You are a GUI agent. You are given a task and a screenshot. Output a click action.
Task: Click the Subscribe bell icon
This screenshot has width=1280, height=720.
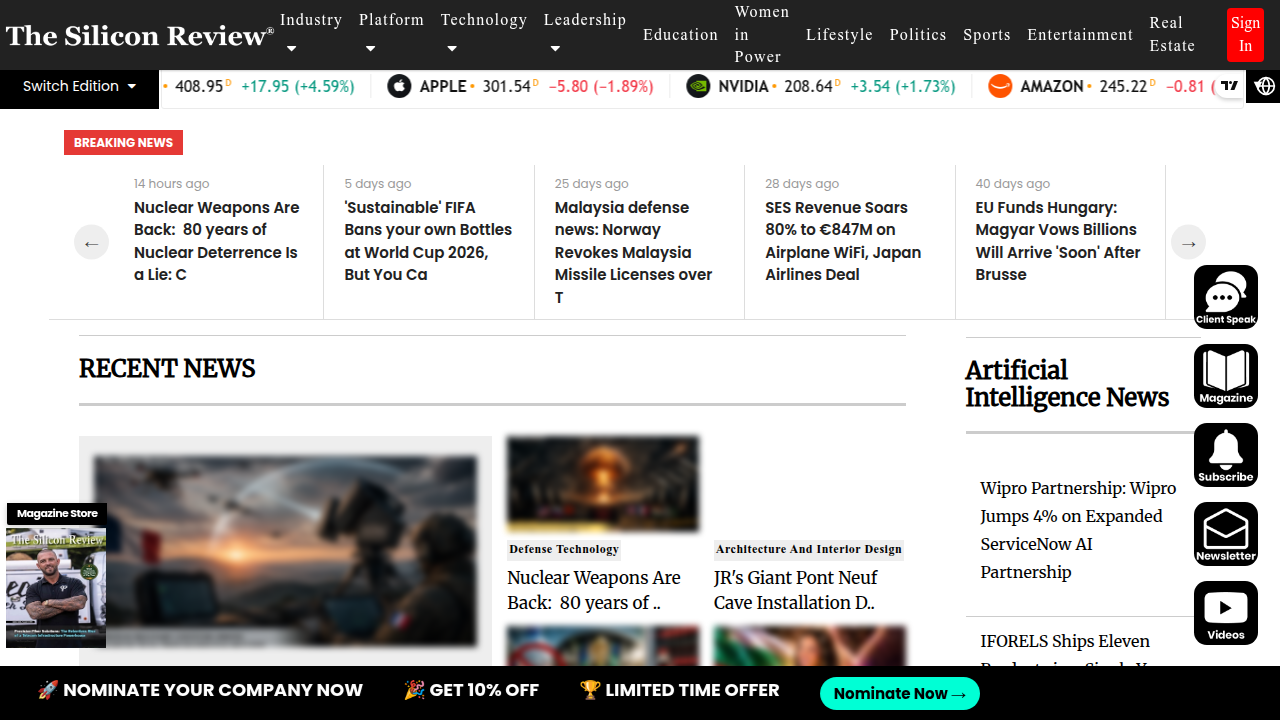click(x=1226, y=455)
